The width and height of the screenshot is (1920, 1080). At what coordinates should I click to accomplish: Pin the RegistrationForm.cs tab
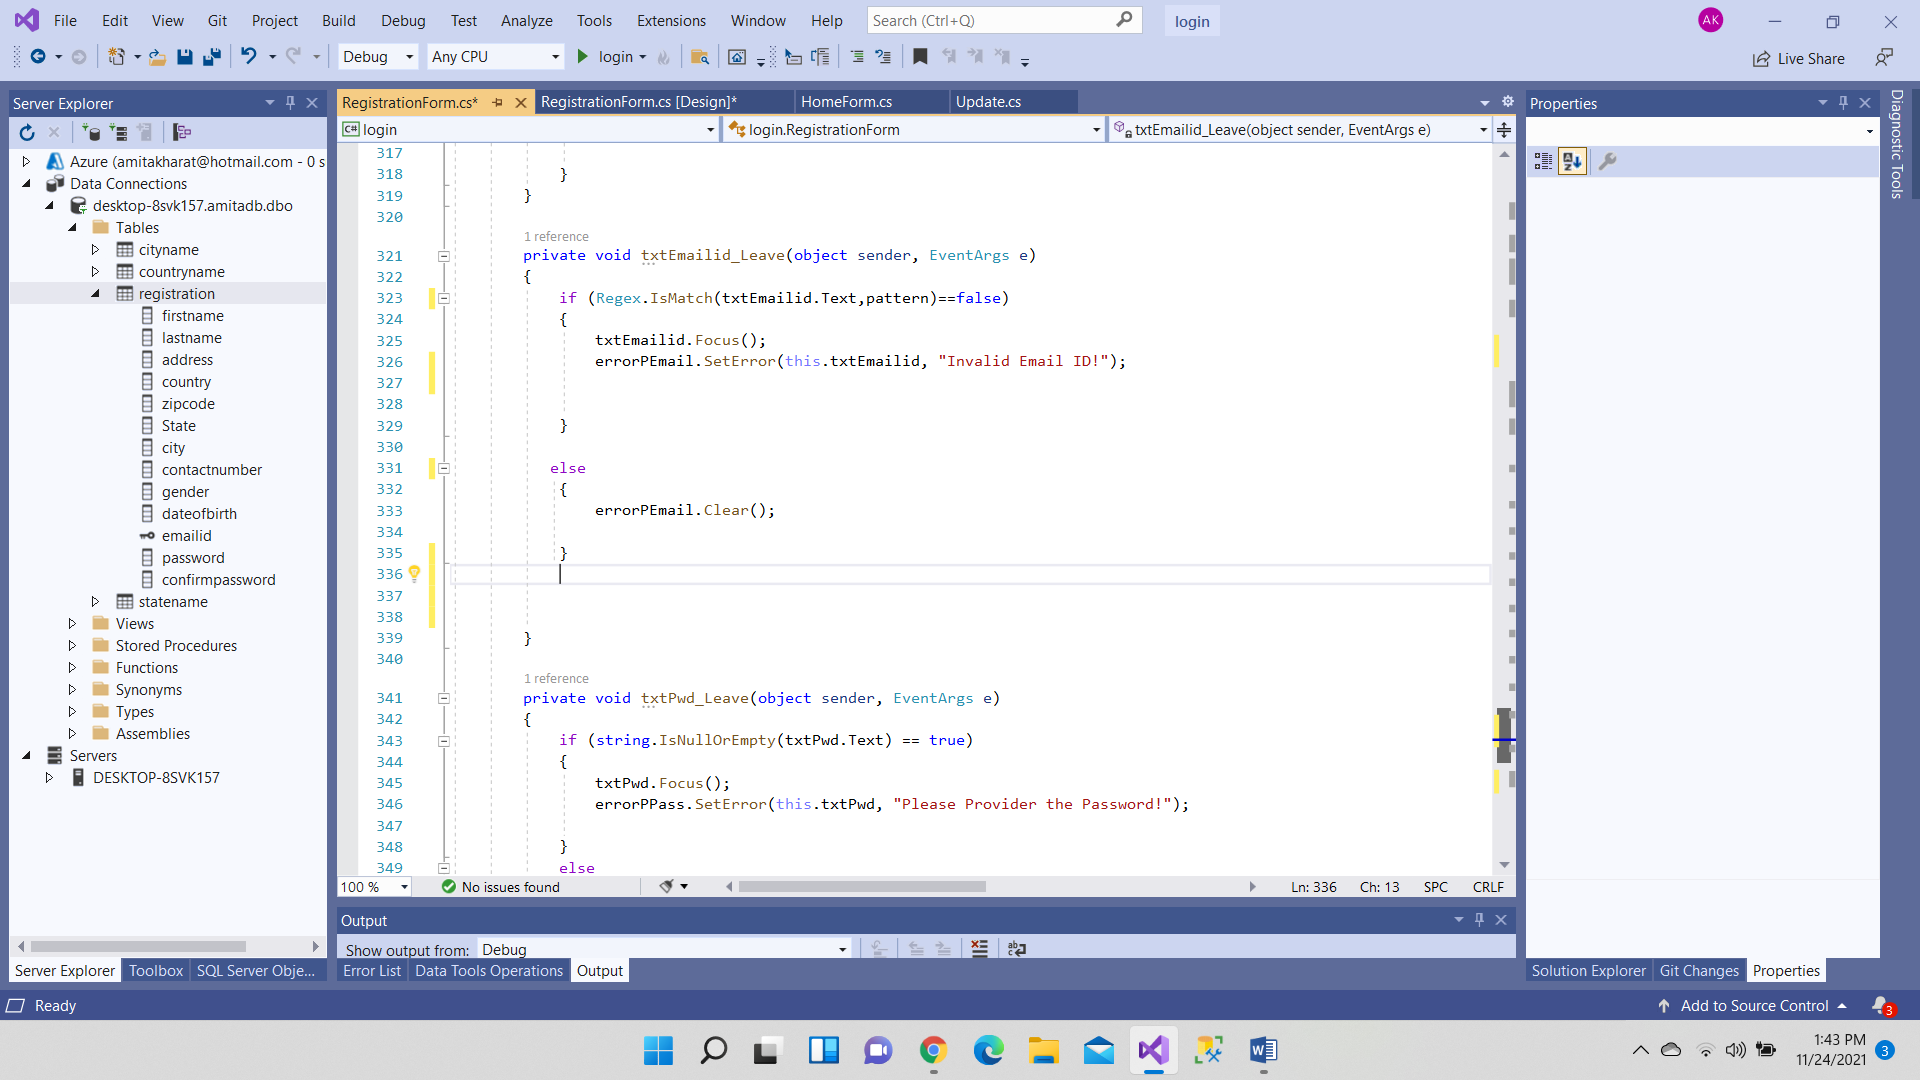497,102
